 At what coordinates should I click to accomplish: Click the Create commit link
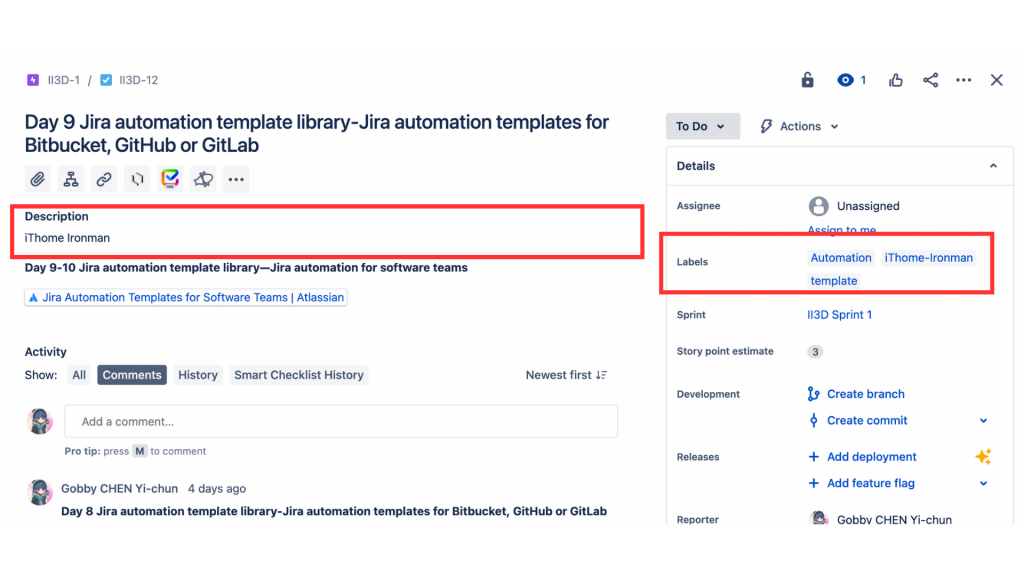(x=867, y=421)
